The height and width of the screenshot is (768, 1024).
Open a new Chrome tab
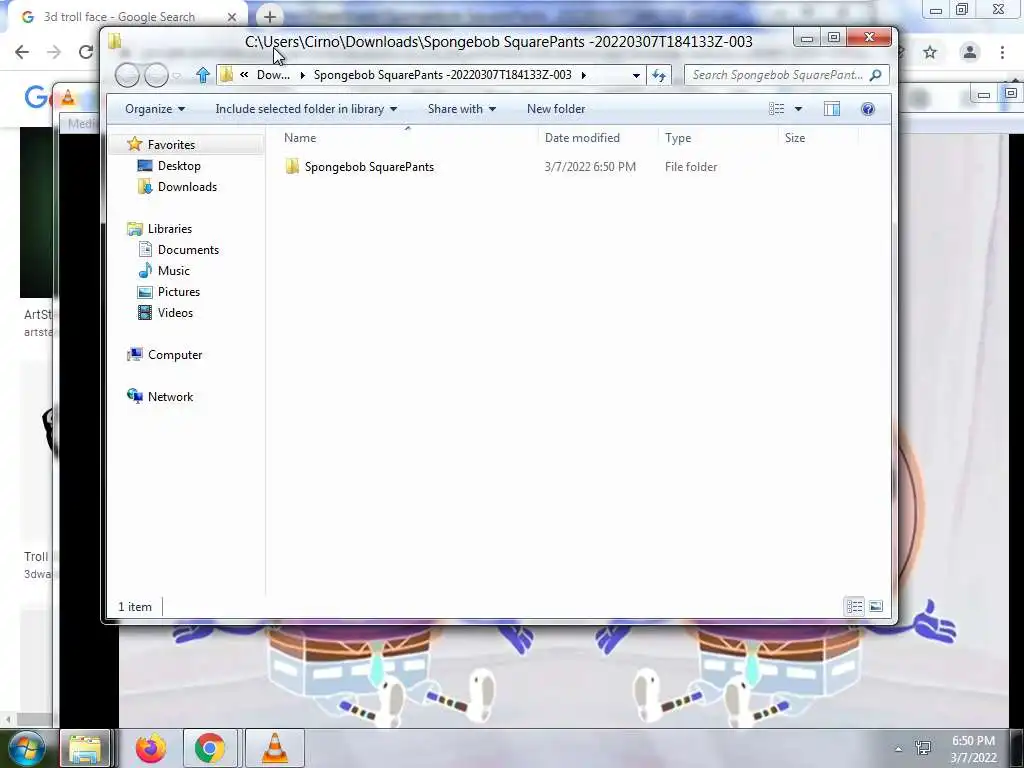[270, 17]
